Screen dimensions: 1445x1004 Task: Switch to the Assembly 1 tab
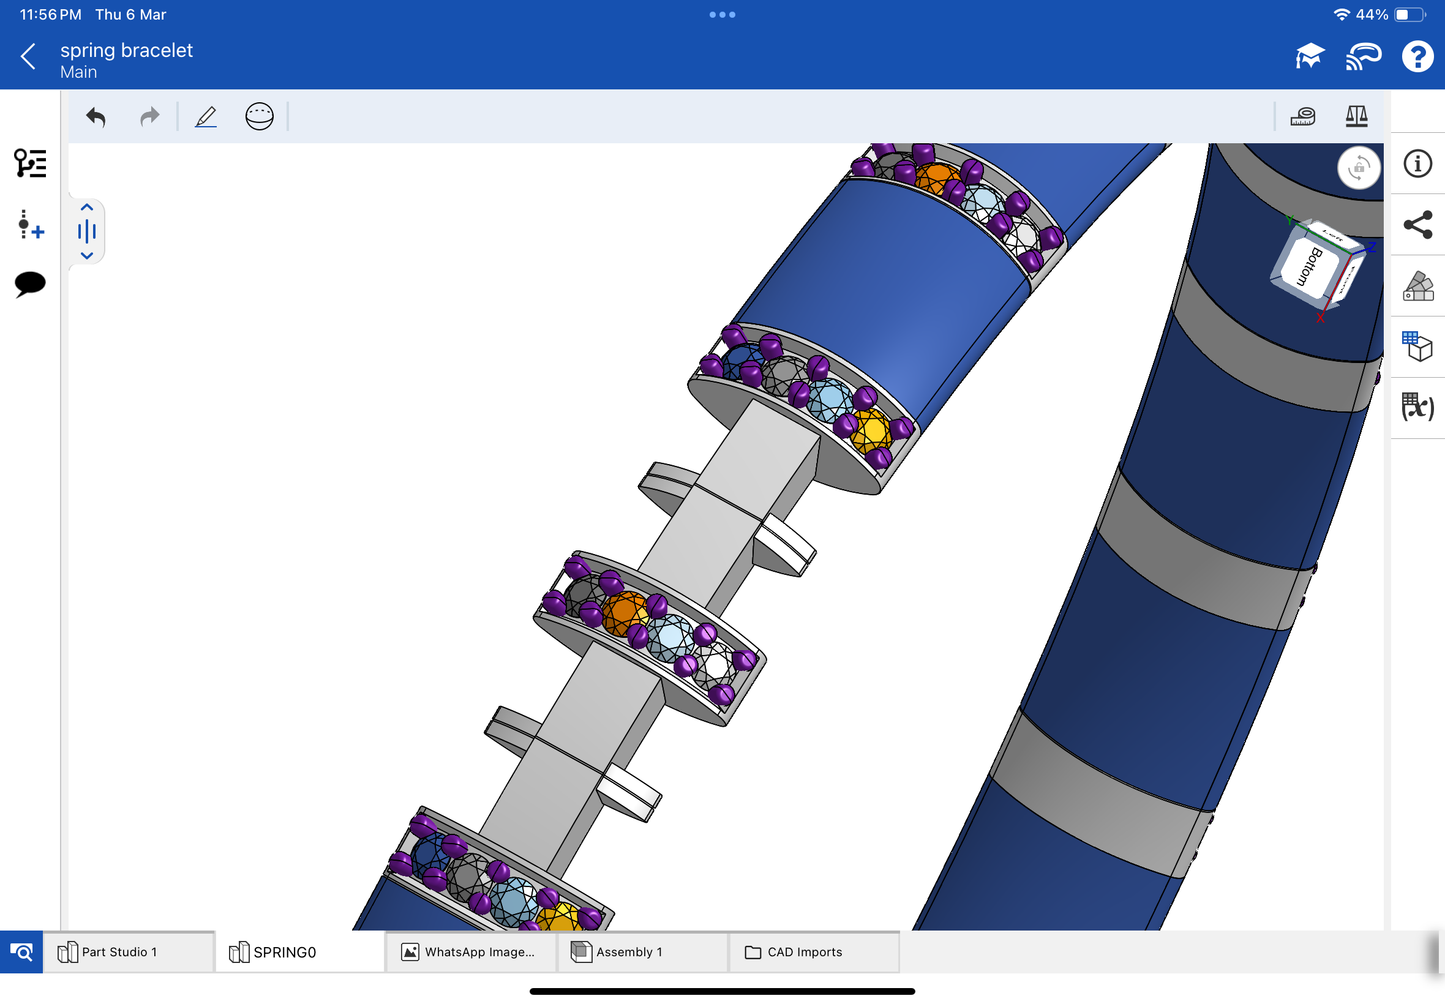pos(629,952)
